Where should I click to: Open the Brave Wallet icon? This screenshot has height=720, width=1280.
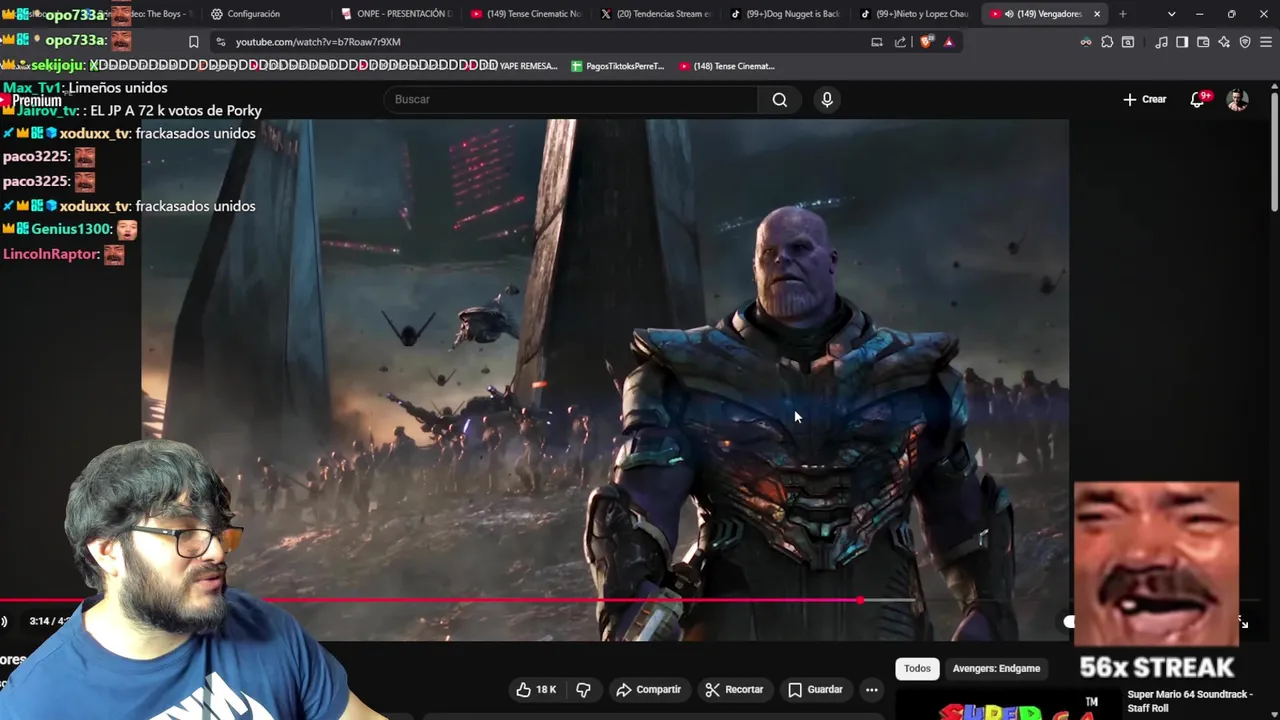coord(1203,42)
